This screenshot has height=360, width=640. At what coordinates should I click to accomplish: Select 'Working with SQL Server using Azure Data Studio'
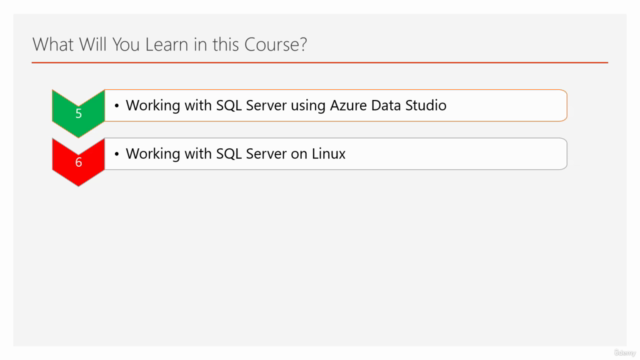[x=286, y=105]
